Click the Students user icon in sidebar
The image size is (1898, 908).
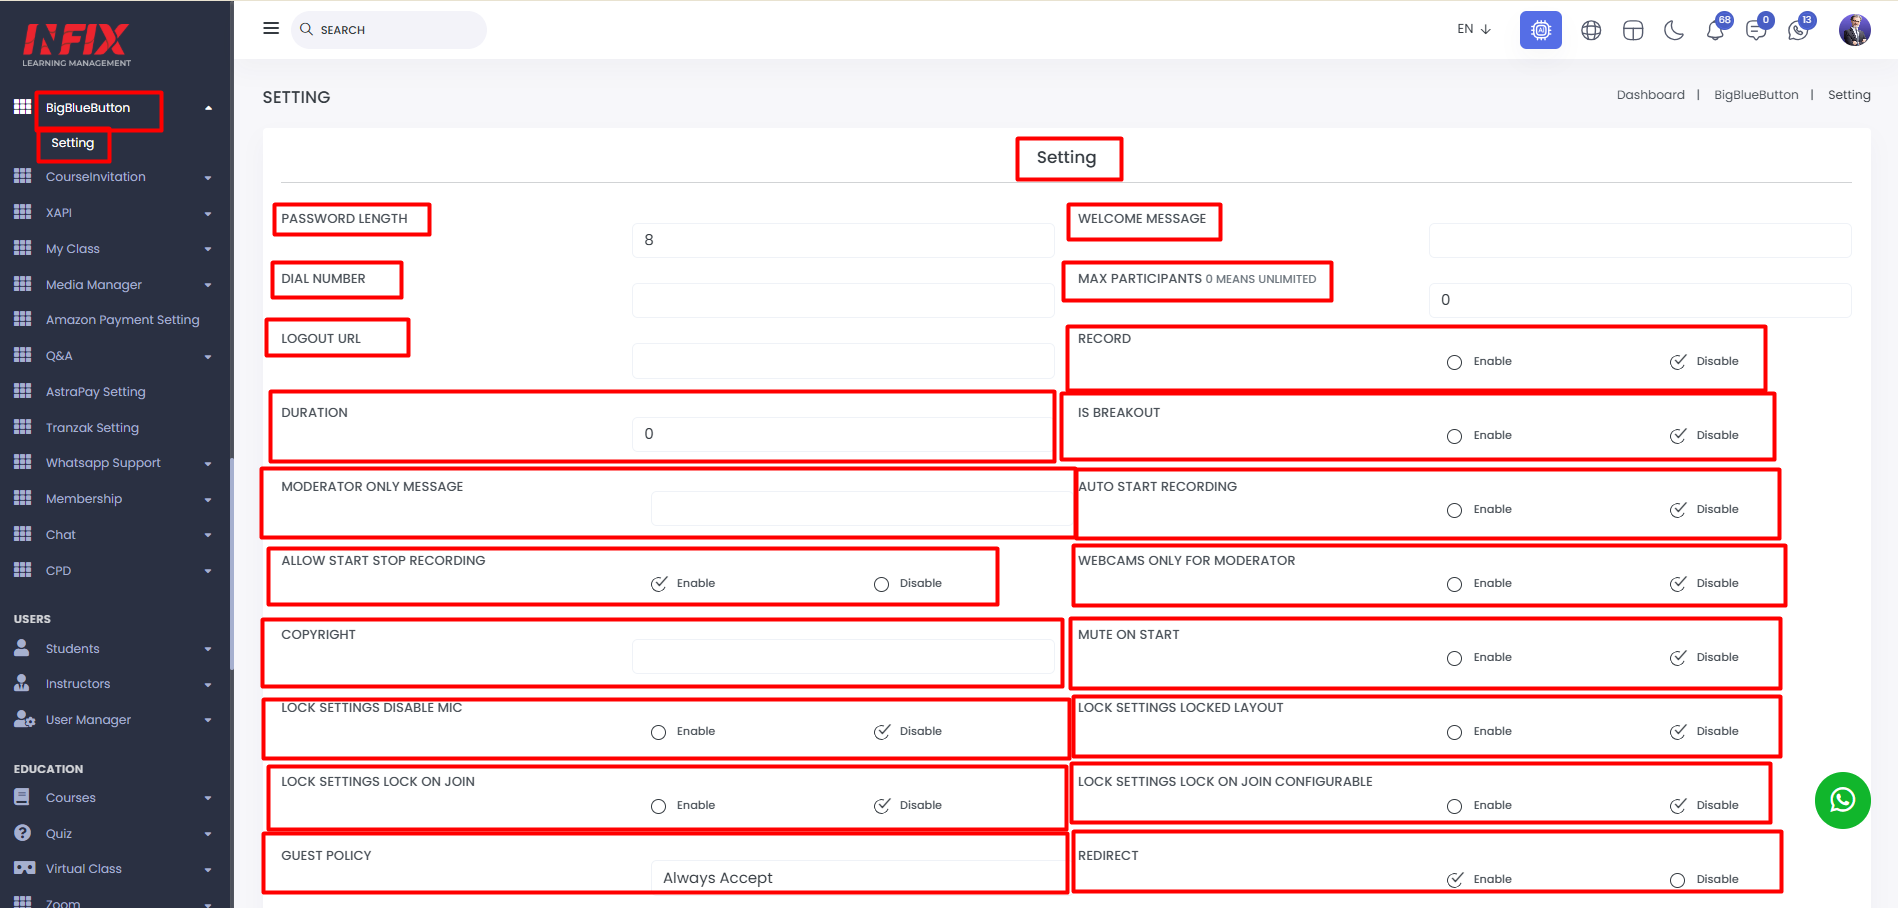[x=22, y=648]
